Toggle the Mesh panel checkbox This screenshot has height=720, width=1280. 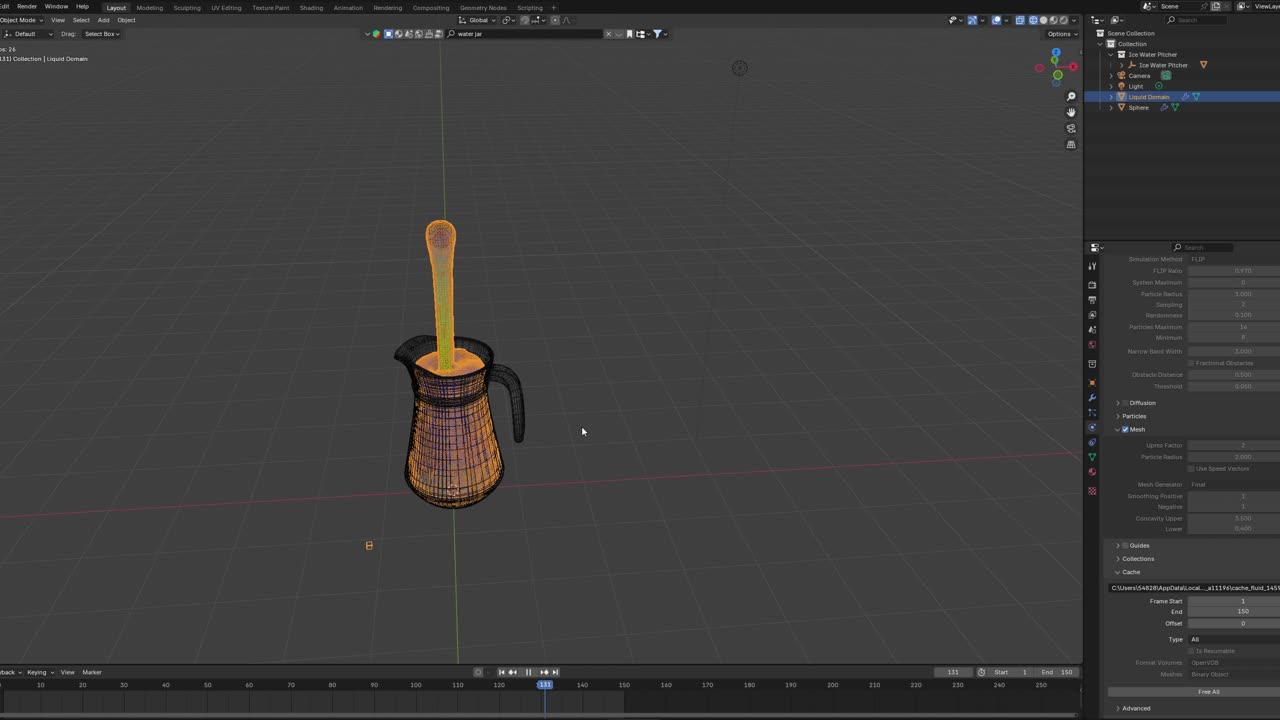tap(1125, 429)
